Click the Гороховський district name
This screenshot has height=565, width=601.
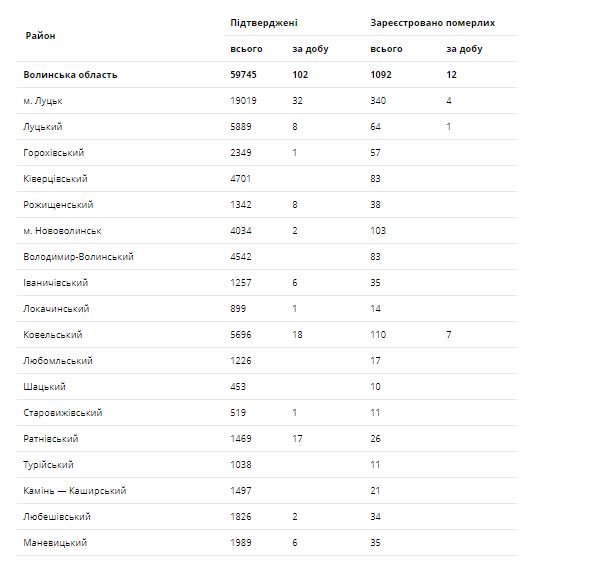point(55,153)
